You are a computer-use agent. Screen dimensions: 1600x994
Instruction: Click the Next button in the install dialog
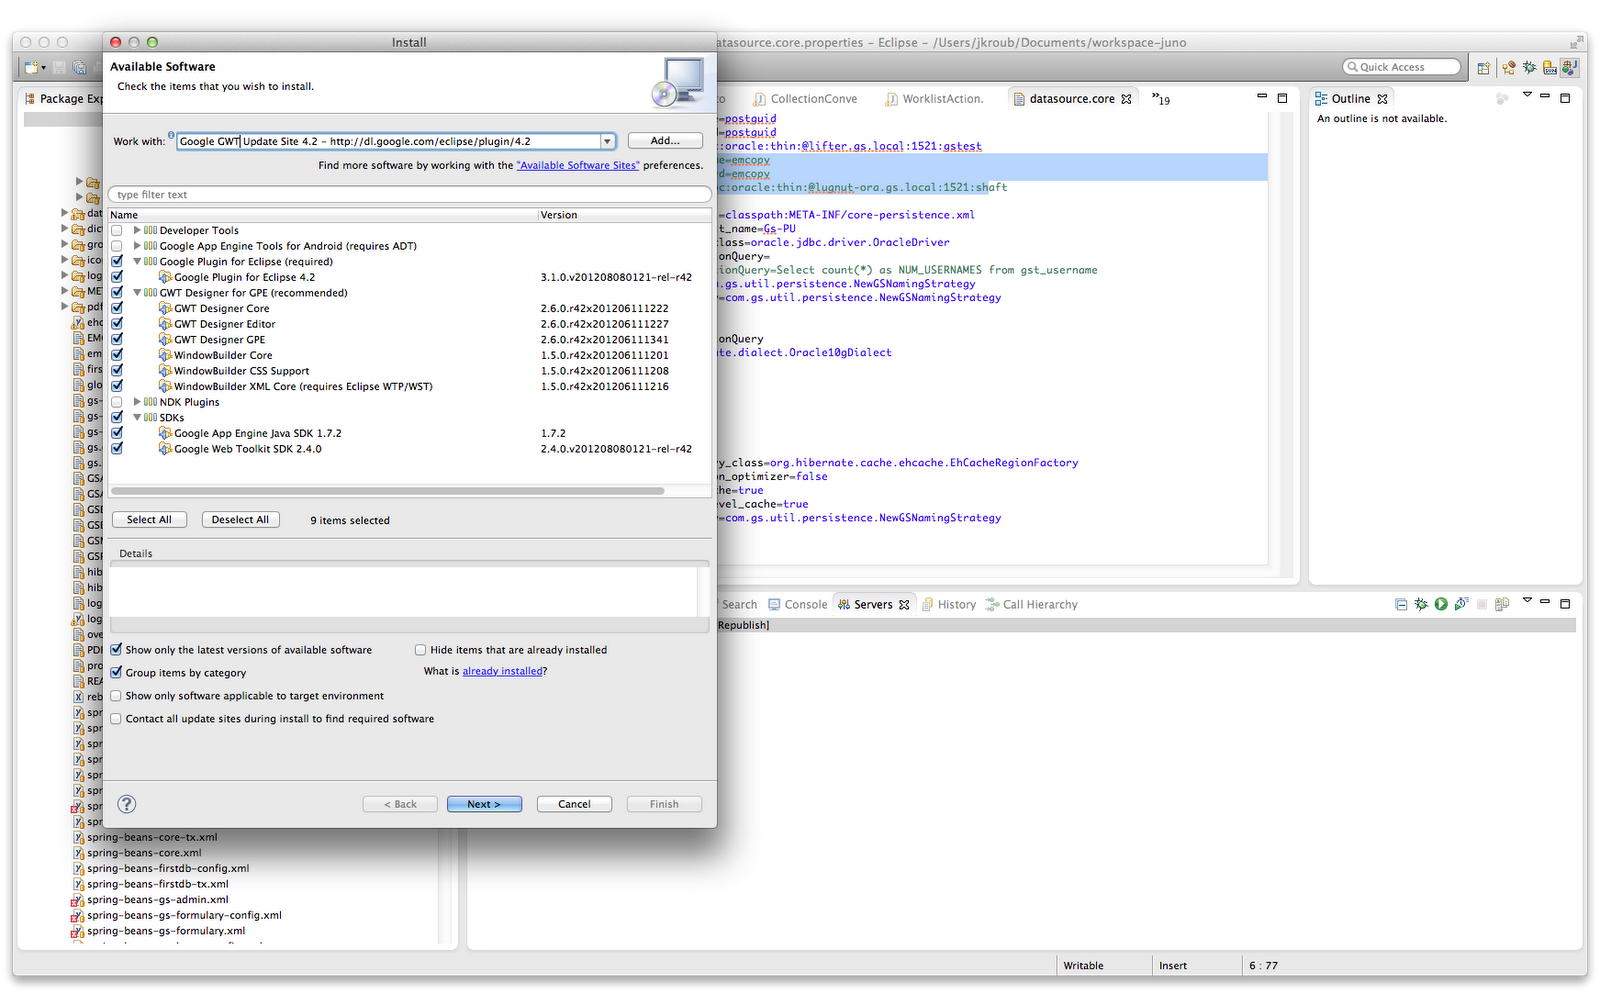(484, 803)
